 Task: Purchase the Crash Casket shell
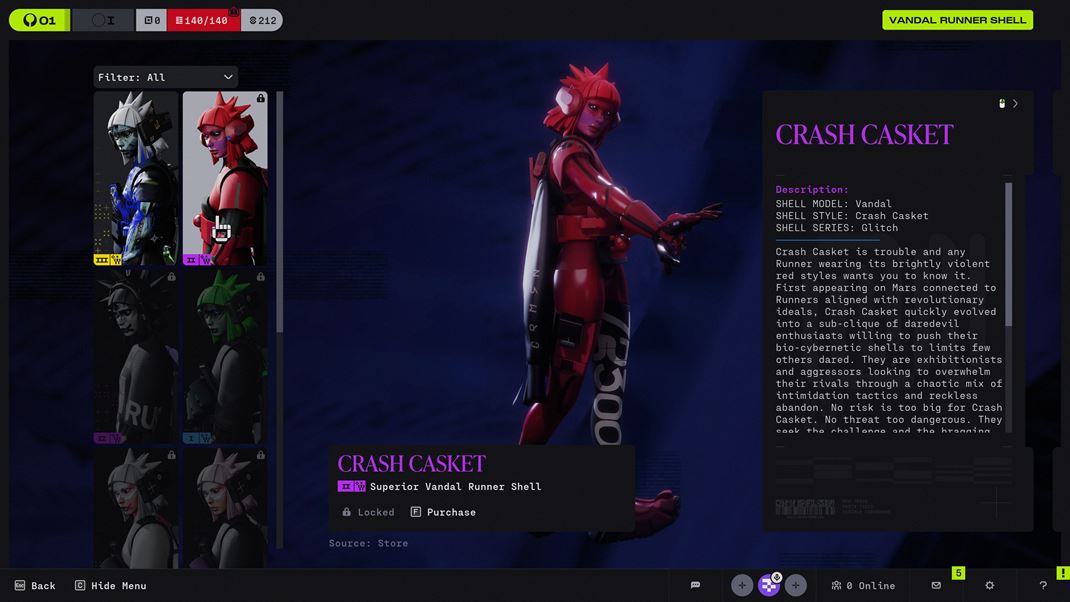[443, 512]
